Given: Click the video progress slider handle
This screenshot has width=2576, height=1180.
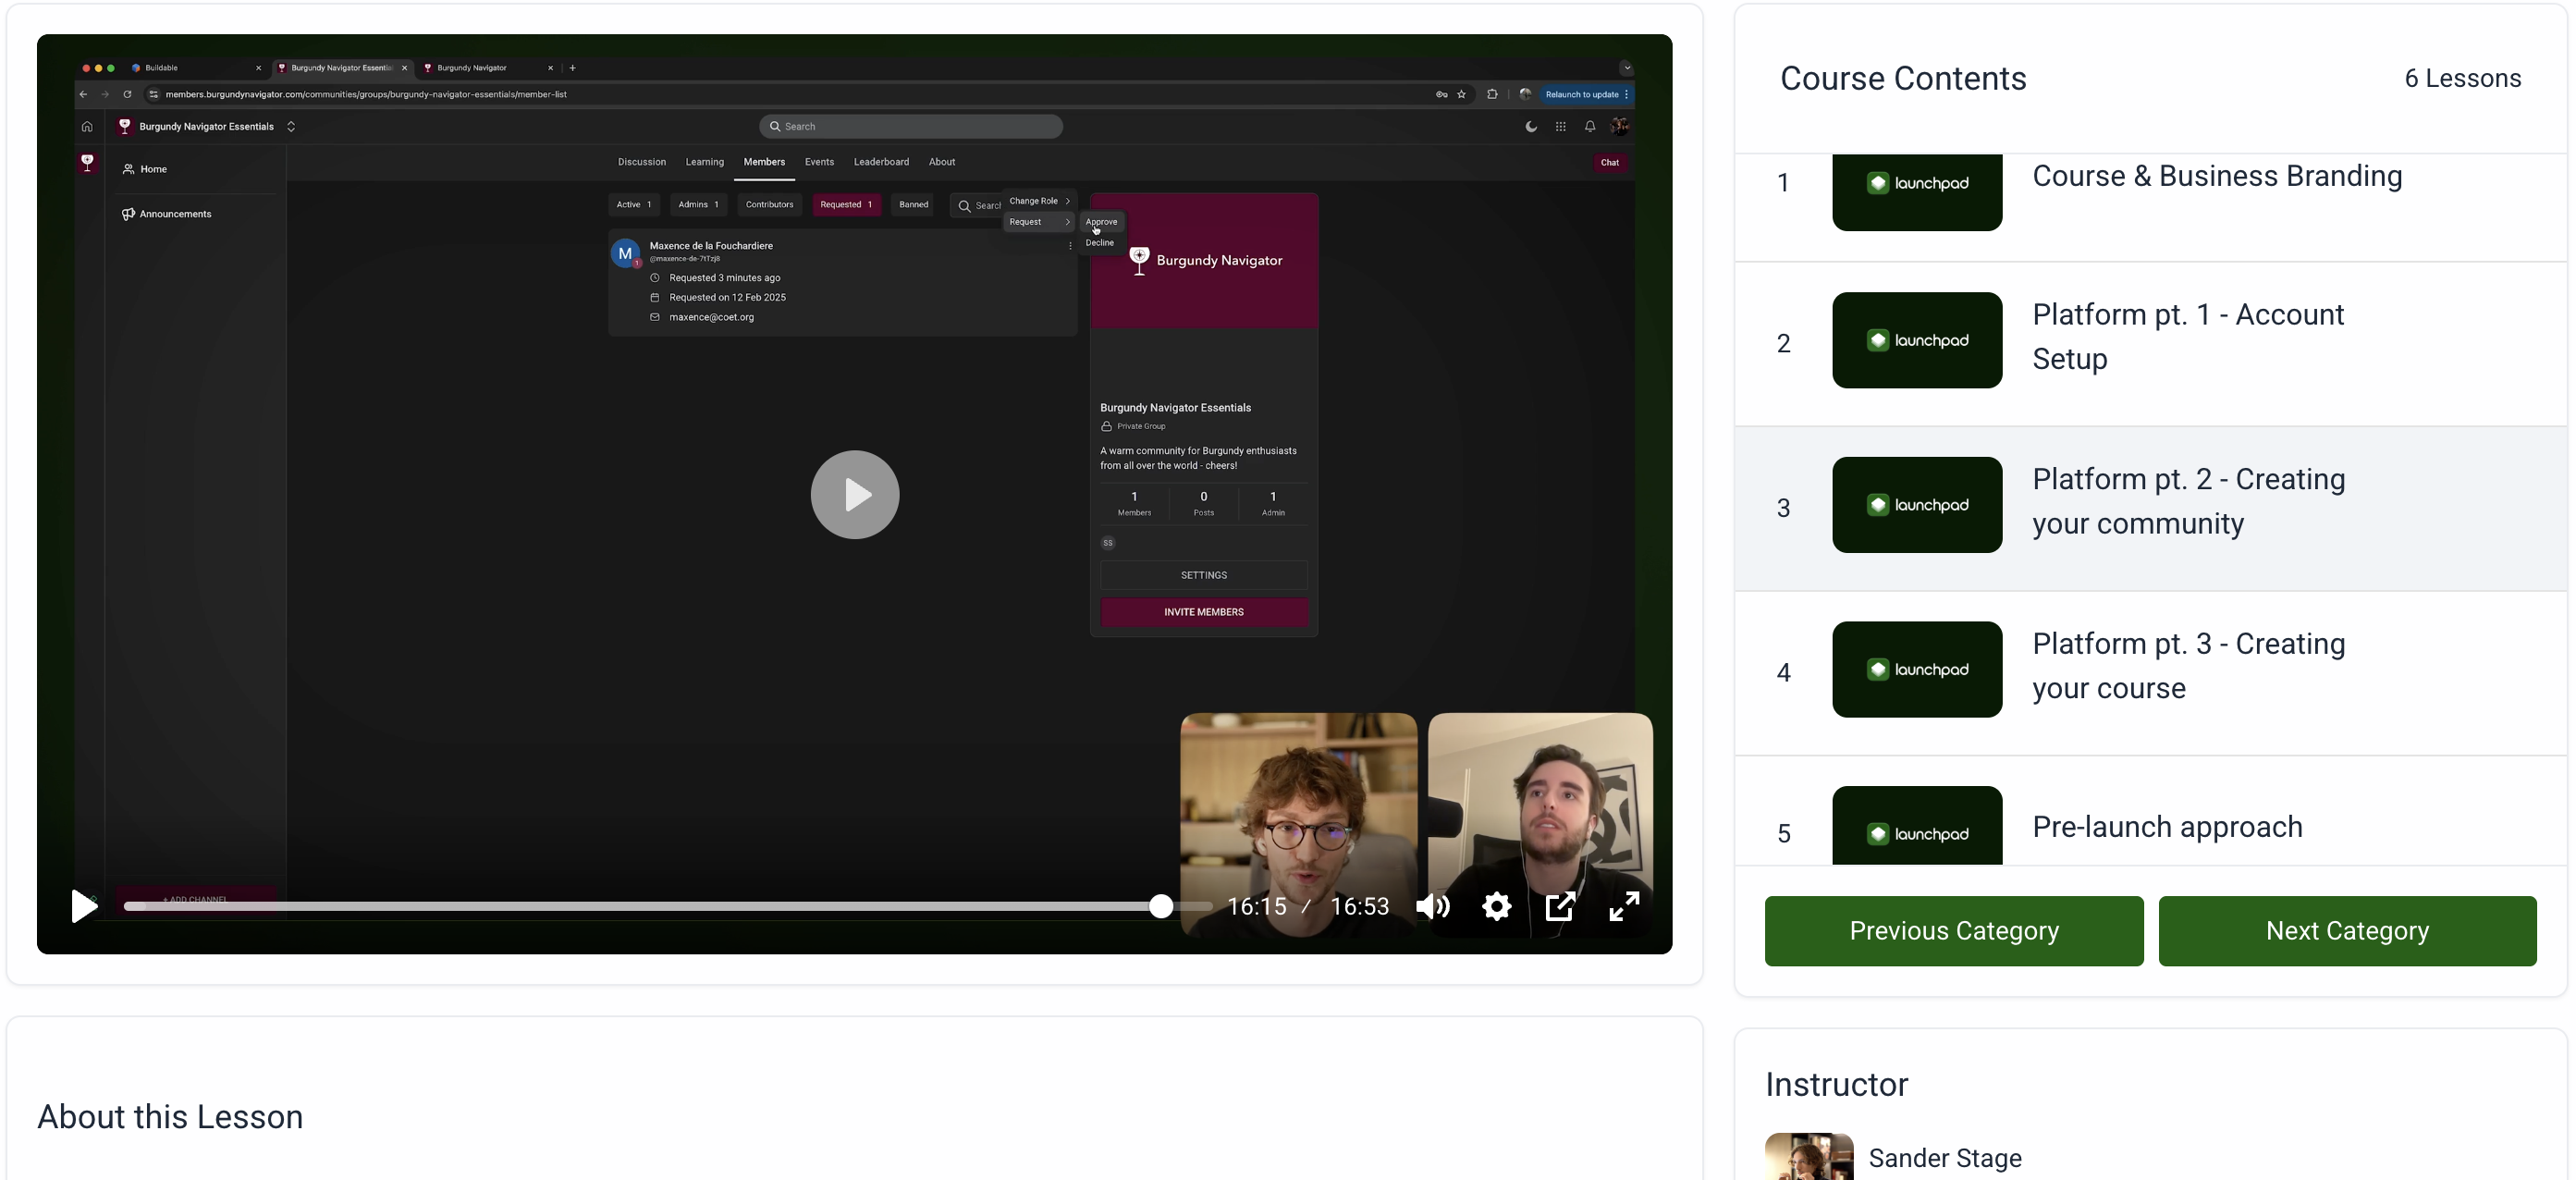Looking at the screenshot, I should pyautogui.click(x=1160, y=906).
